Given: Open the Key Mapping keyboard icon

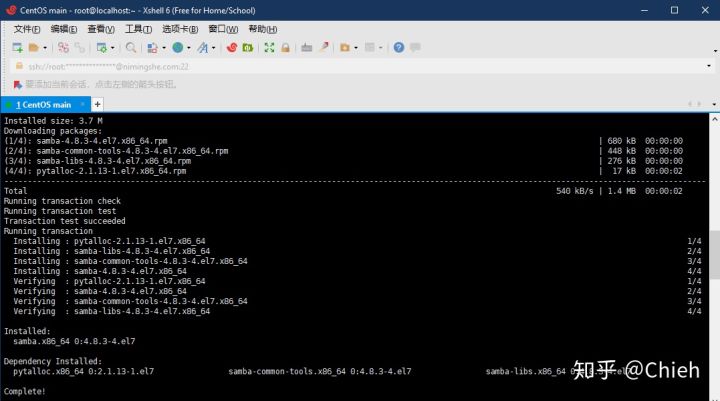Looking at the screenshot, I should coord(307,47).
